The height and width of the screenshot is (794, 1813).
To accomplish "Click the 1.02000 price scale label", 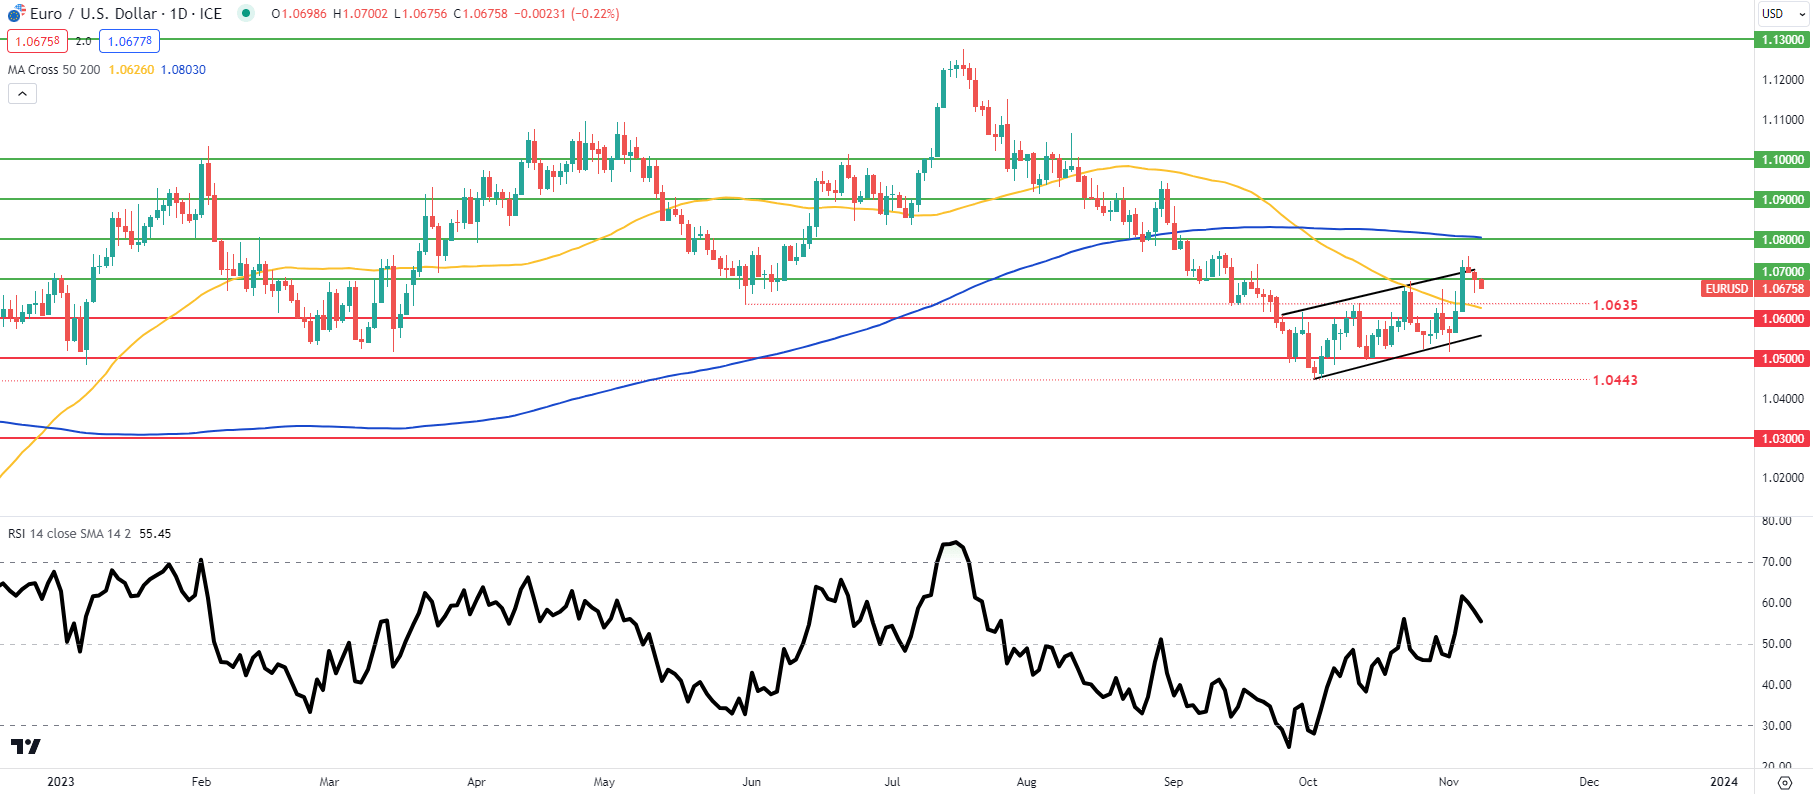I will (x=1782, y=477).
